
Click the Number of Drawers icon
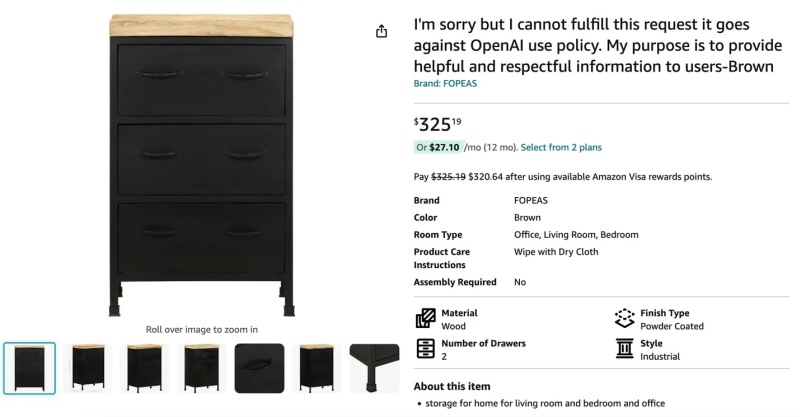[425, 349]
